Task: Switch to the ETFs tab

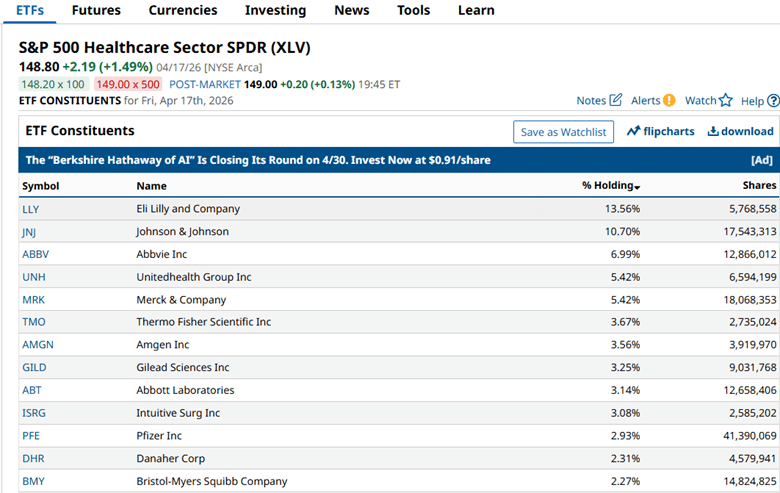Action: [30, 10]
